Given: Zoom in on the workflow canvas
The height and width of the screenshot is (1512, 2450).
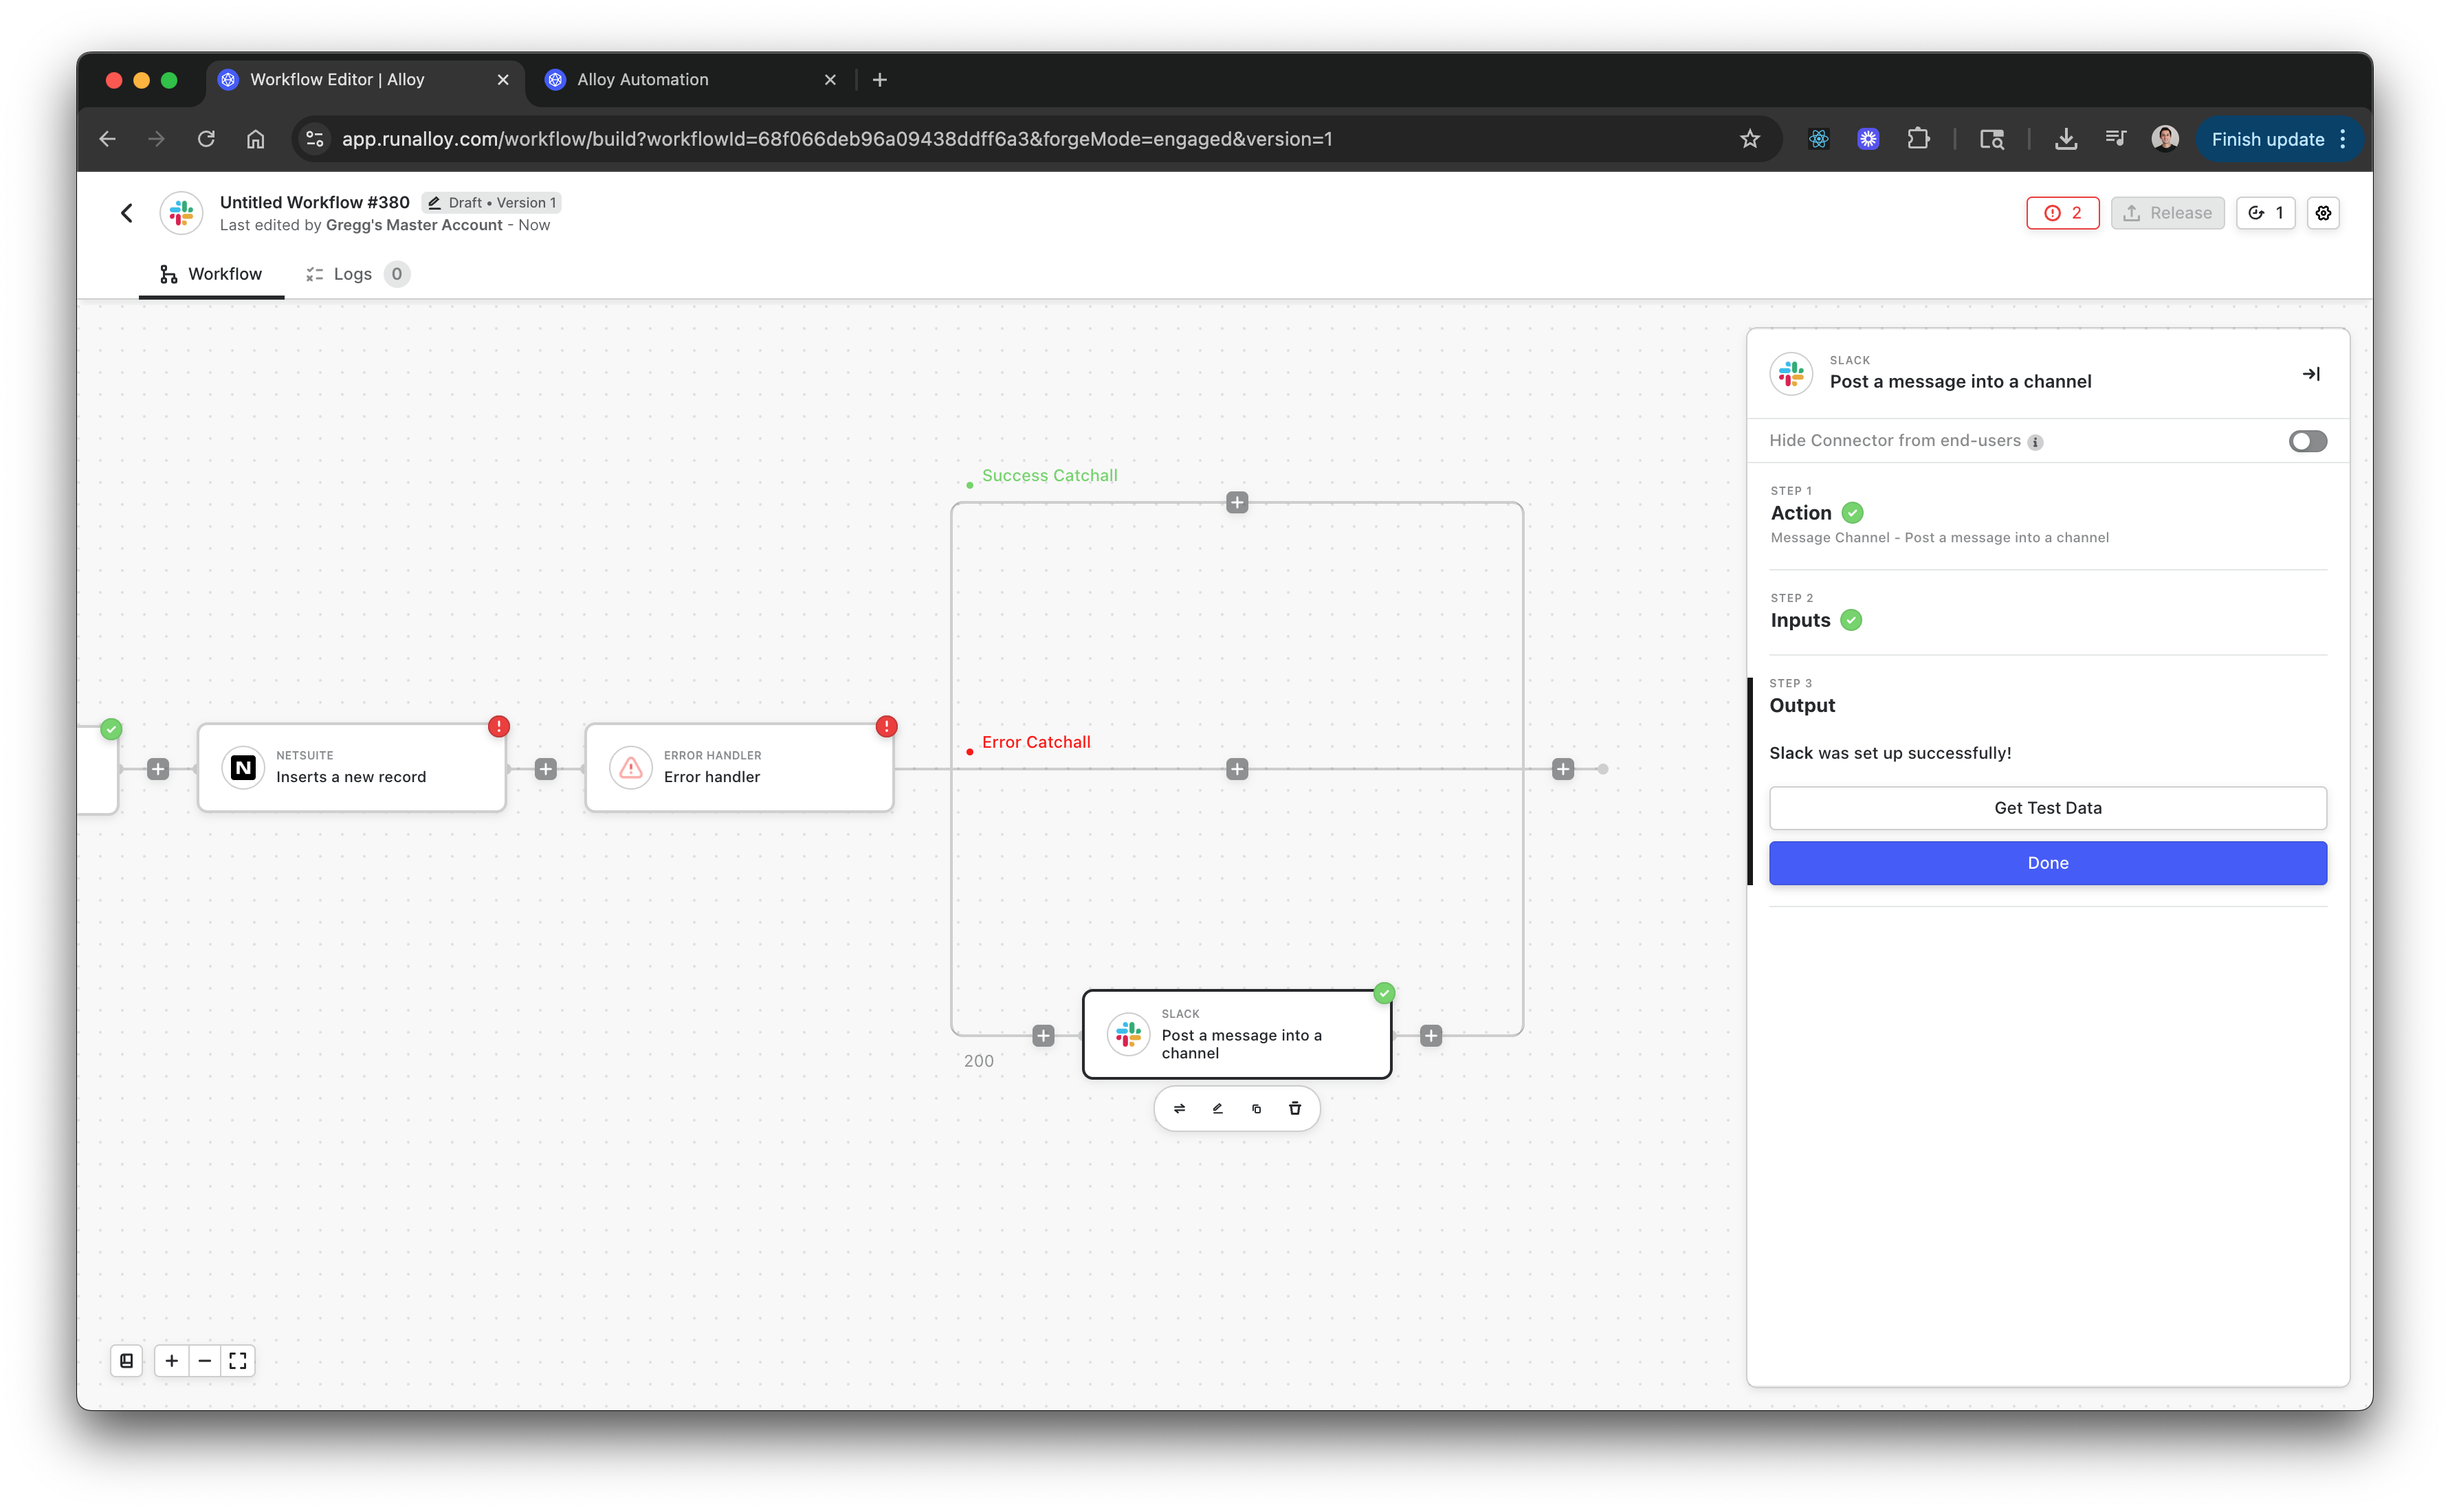Looking at the screenshot, I should pos(172,1360).
